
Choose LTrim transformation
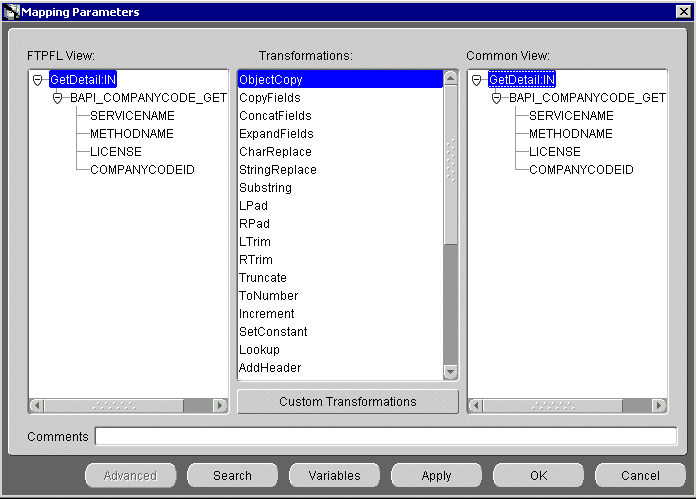tap(340, 242)
